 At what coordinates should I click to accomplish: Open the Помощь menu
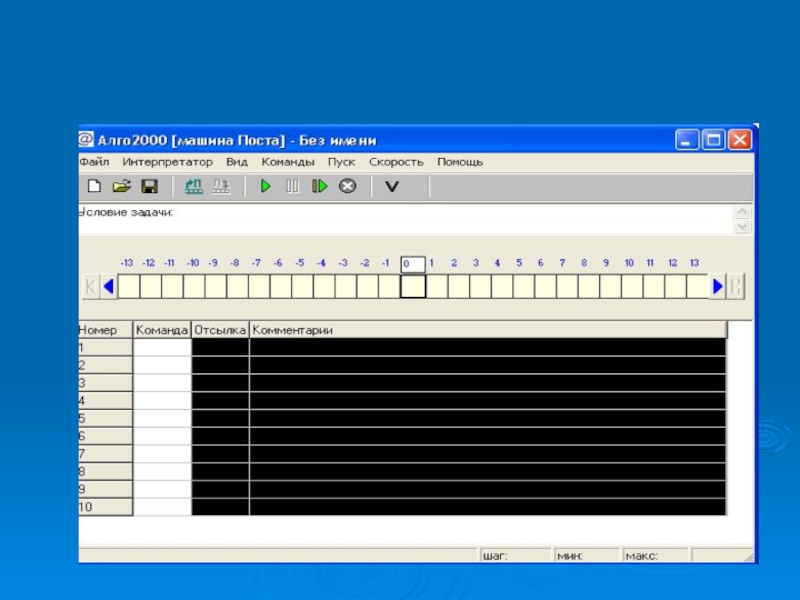tap(460, 161)
